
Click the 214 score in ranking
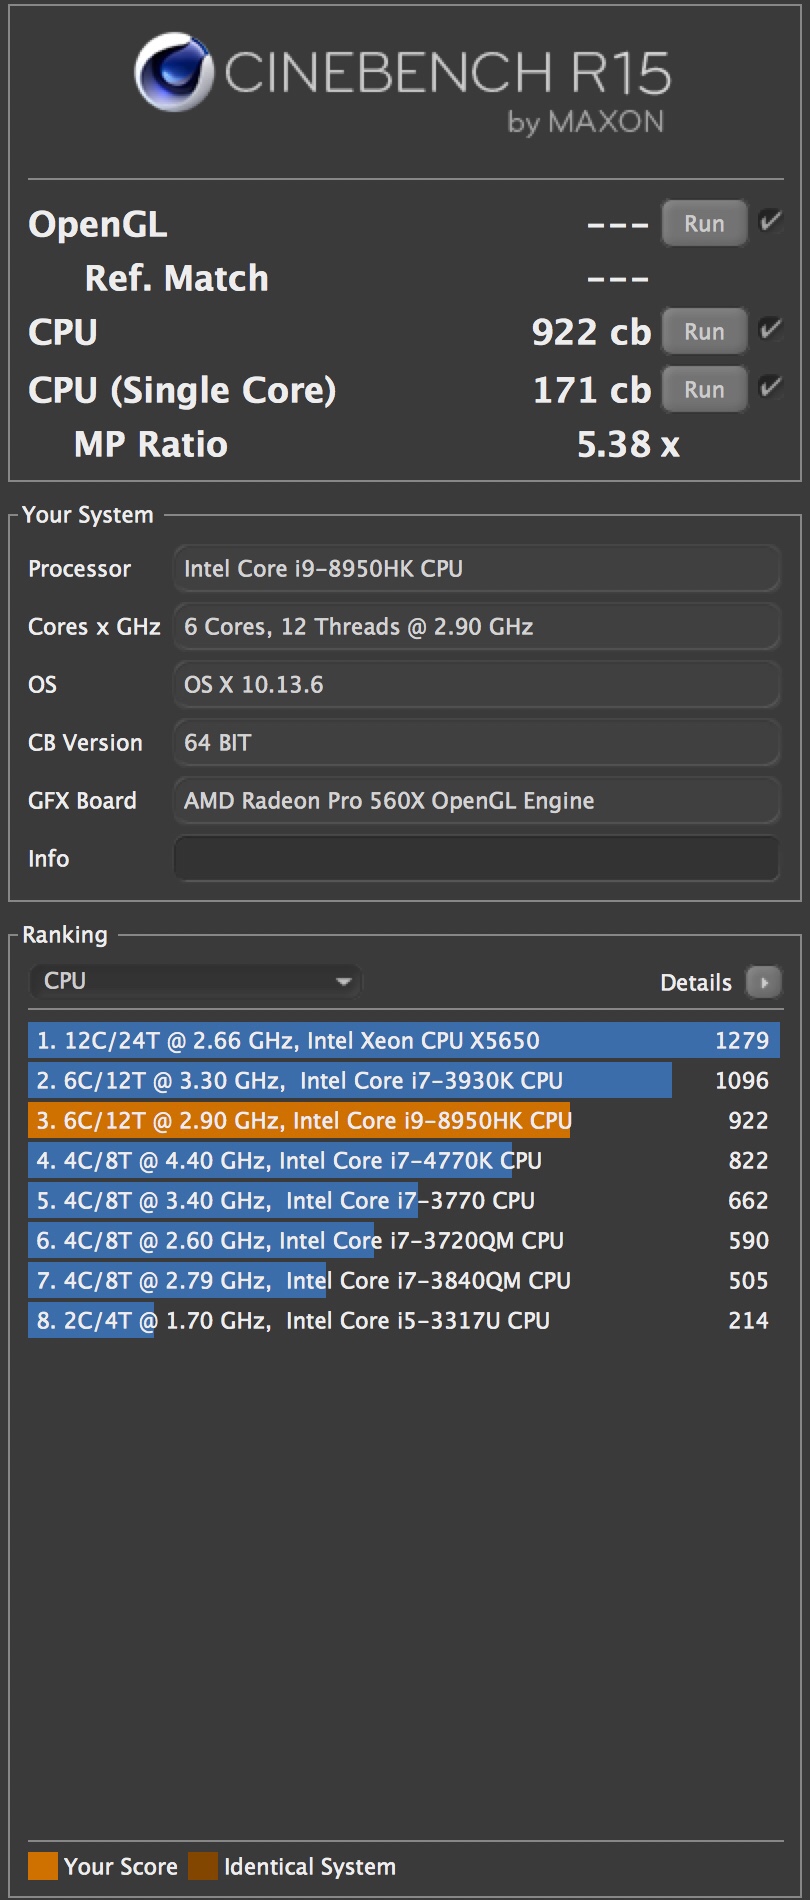[748, 1320]
